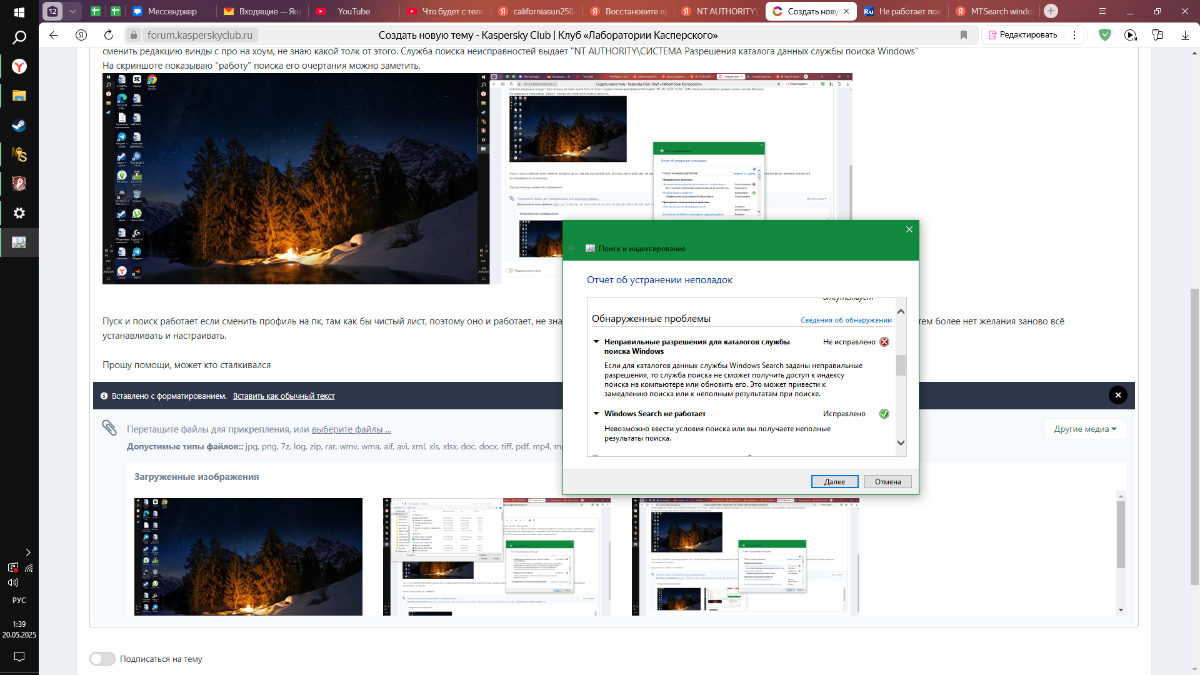Switch the РУС input language indicator

(19, 601)
